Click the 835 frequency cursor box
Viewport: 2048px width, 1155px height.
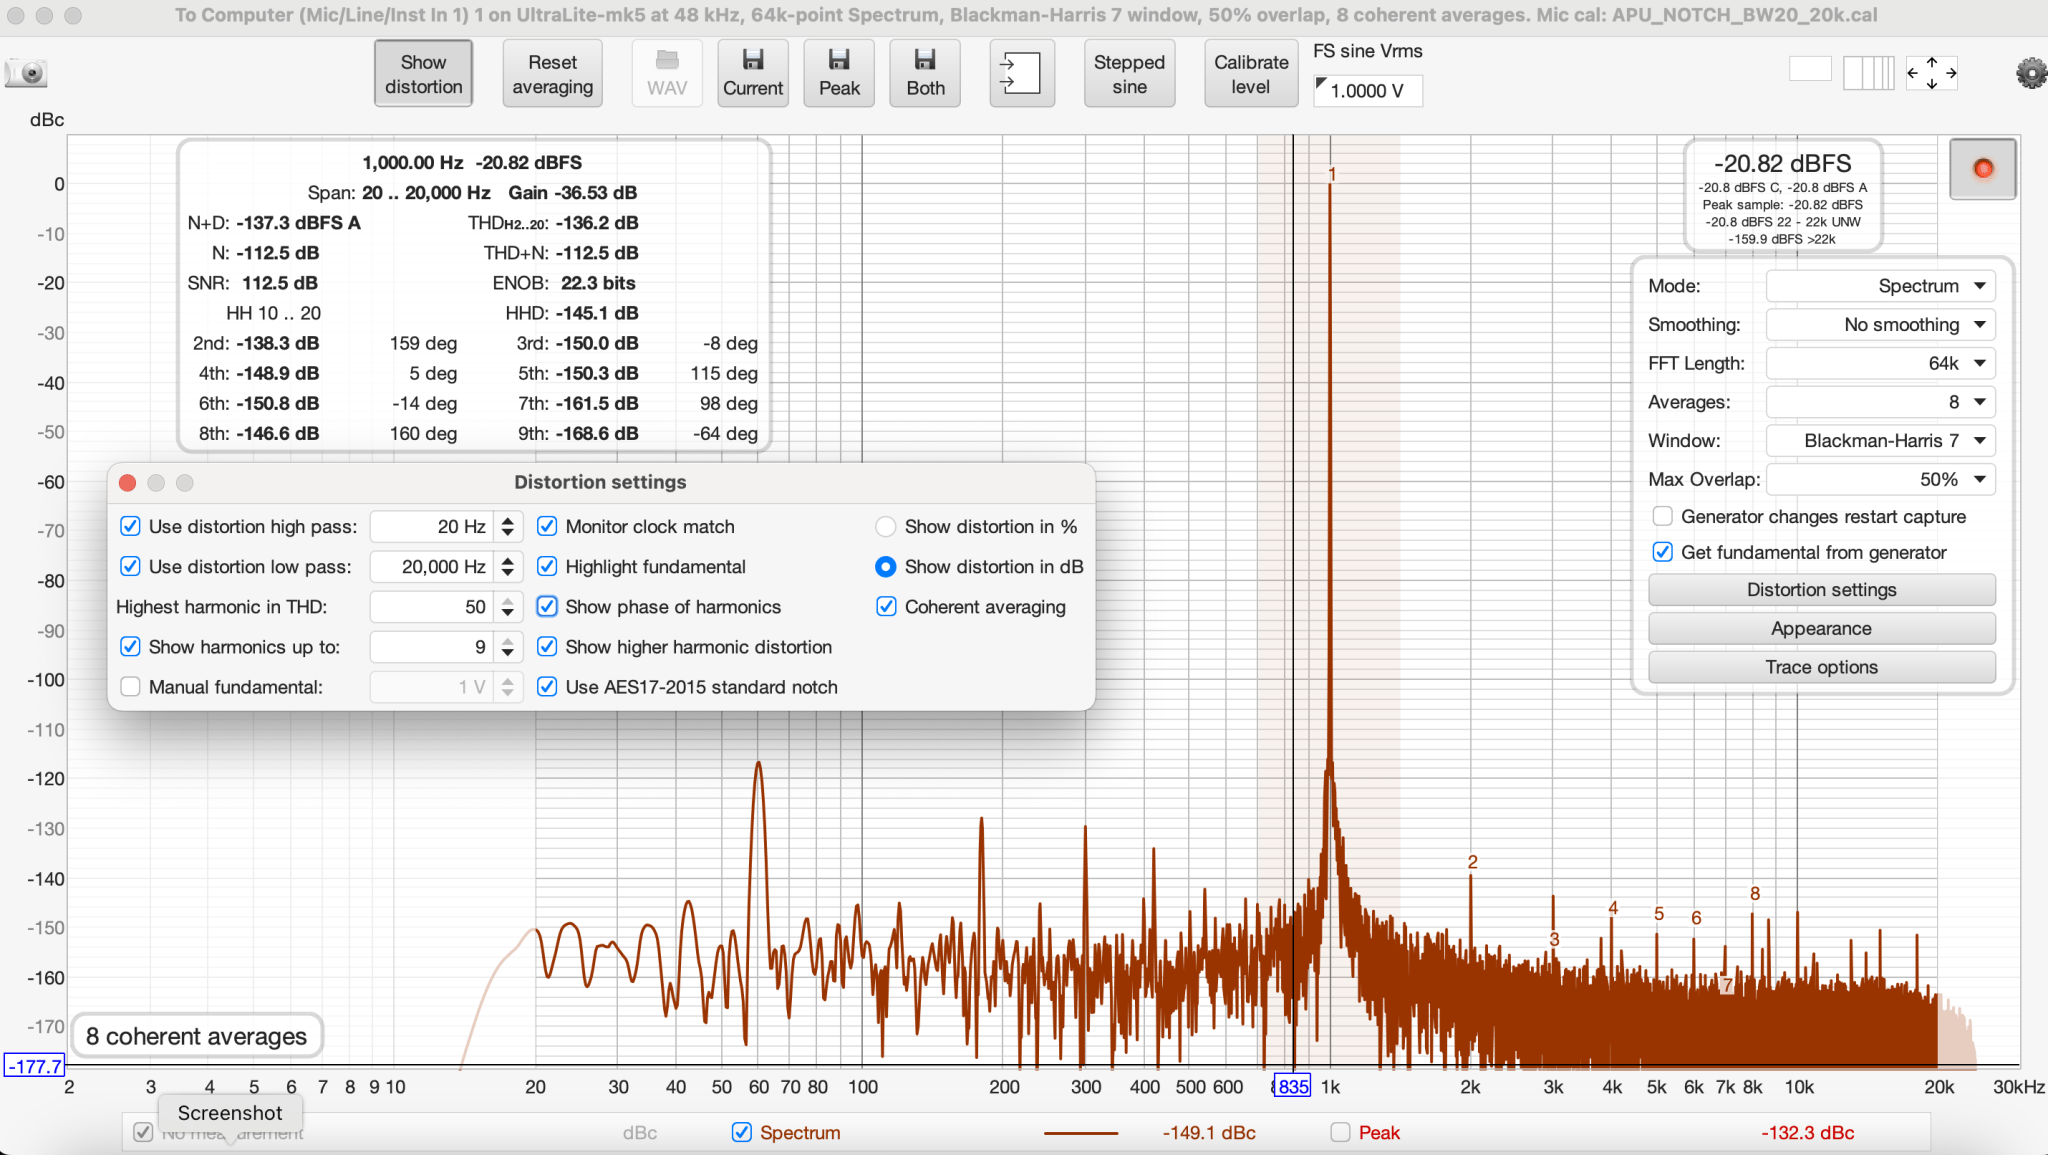click(1291, 1087)
